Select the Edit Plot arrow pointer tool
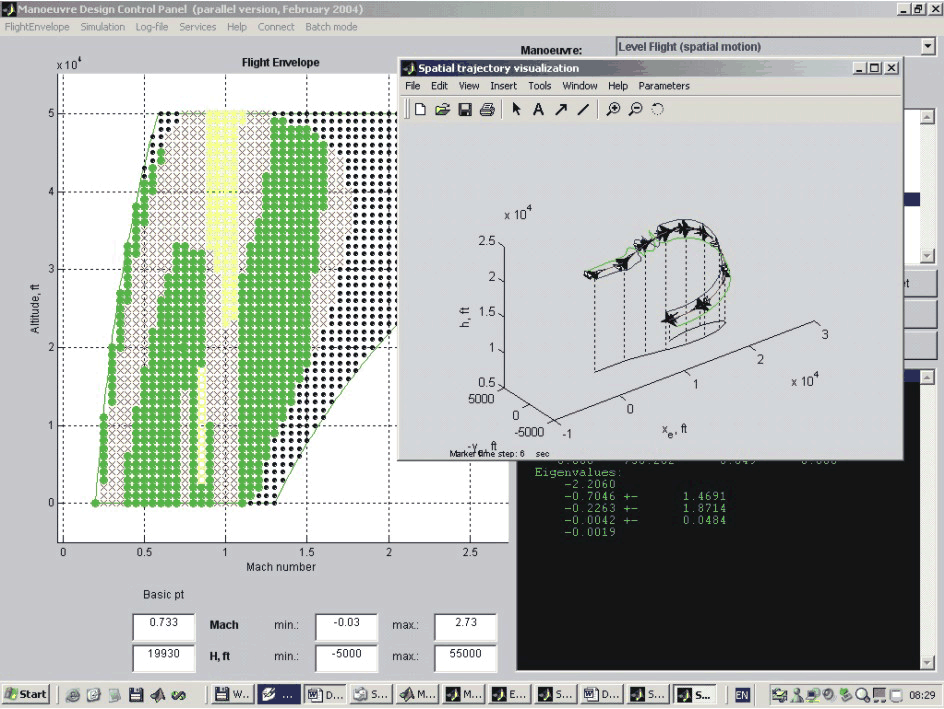This screenshot has height=709, width=944. [516, 110]
